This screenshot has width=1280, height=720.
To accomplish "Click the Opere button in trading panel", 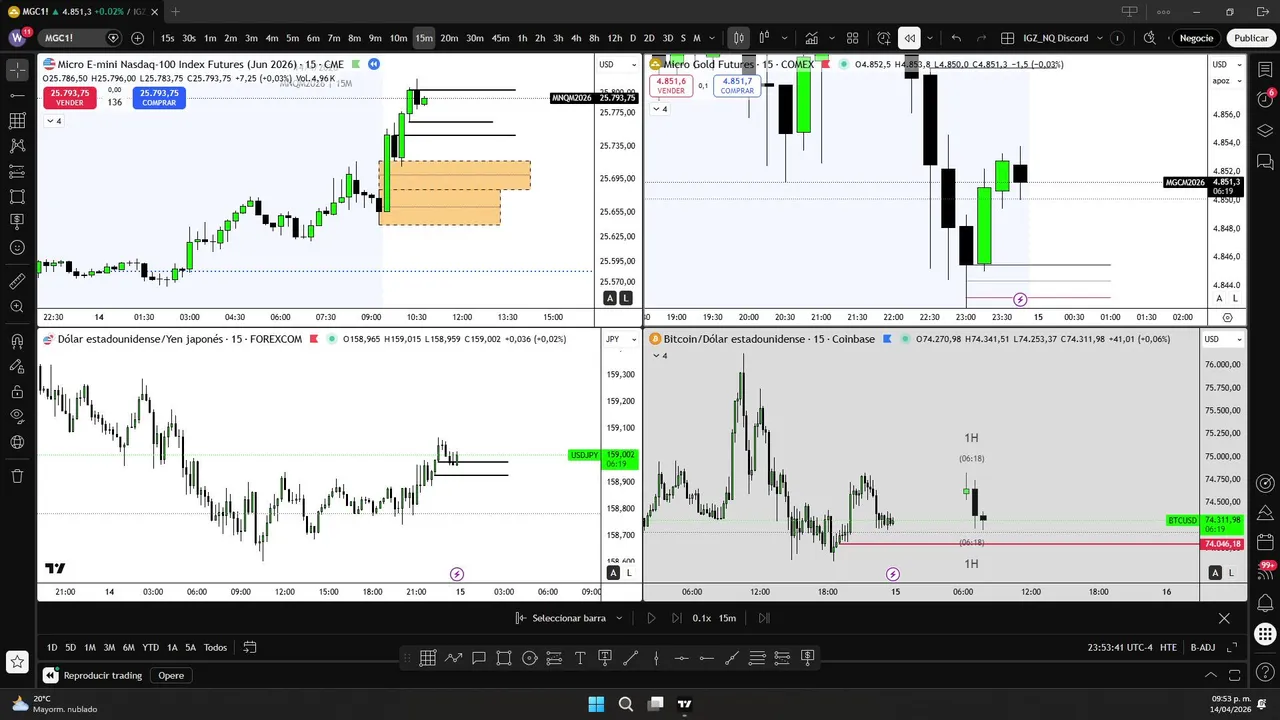I will (171, 675).
